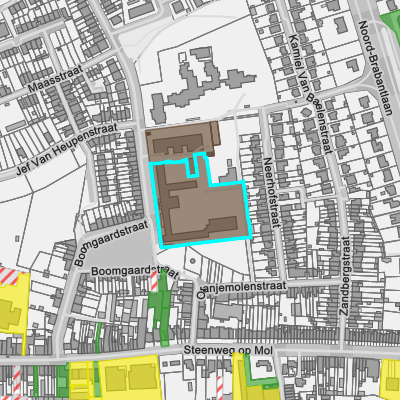400x400 pixels.
Task: Select the Maasstraat street label
Action: point(55,79)
